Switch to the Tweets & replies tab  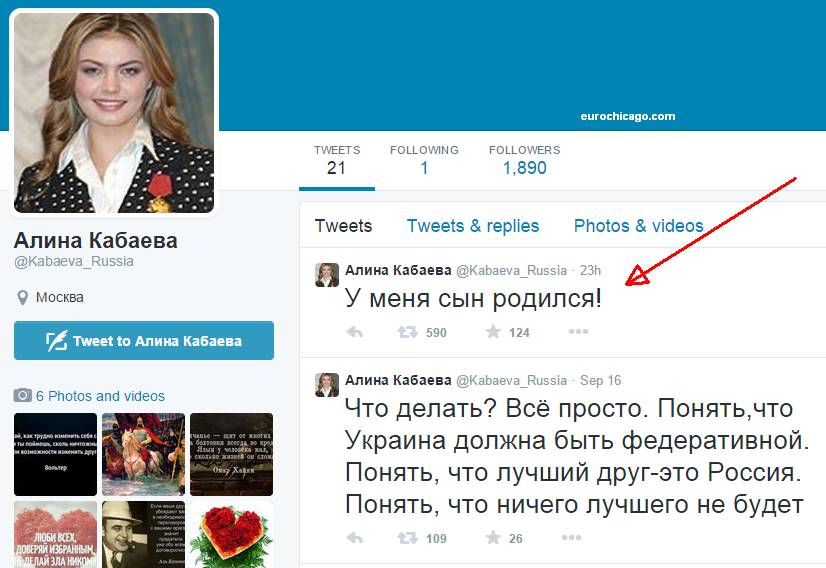[473, 226]
